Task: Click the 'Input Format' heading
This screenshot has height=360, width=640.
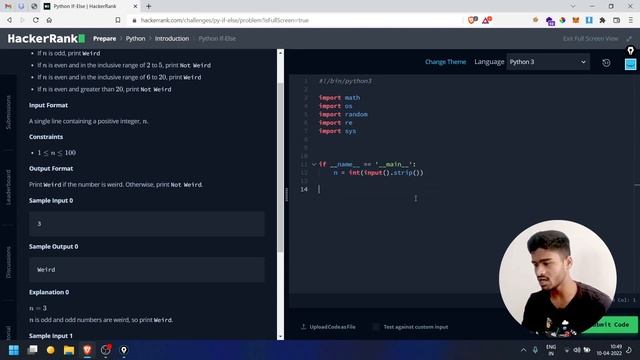Action: tap(48, 105)
